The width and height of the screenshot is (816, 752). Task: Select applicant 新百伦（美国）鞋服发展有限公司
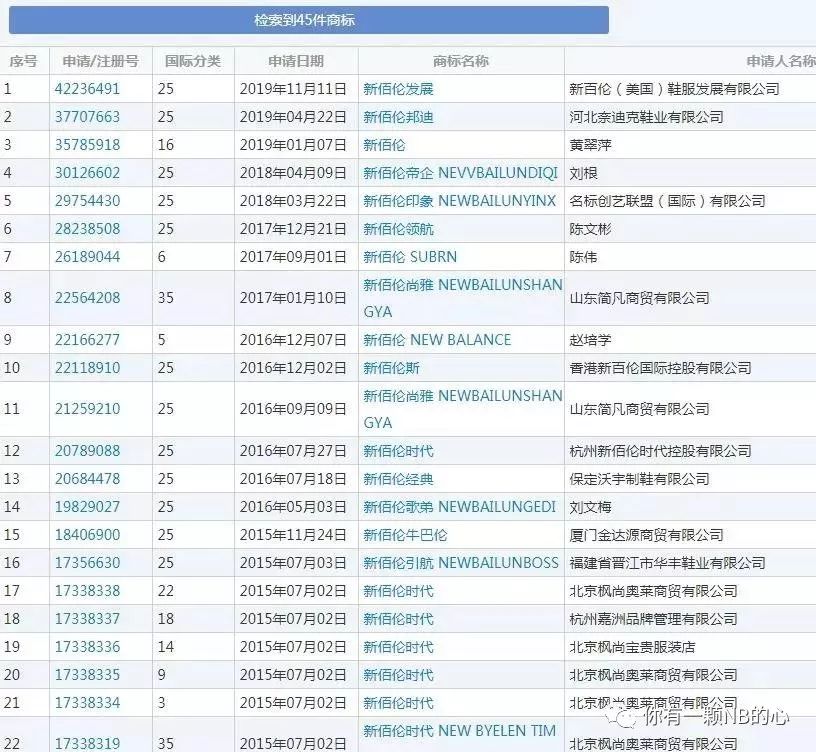(674, 89)
